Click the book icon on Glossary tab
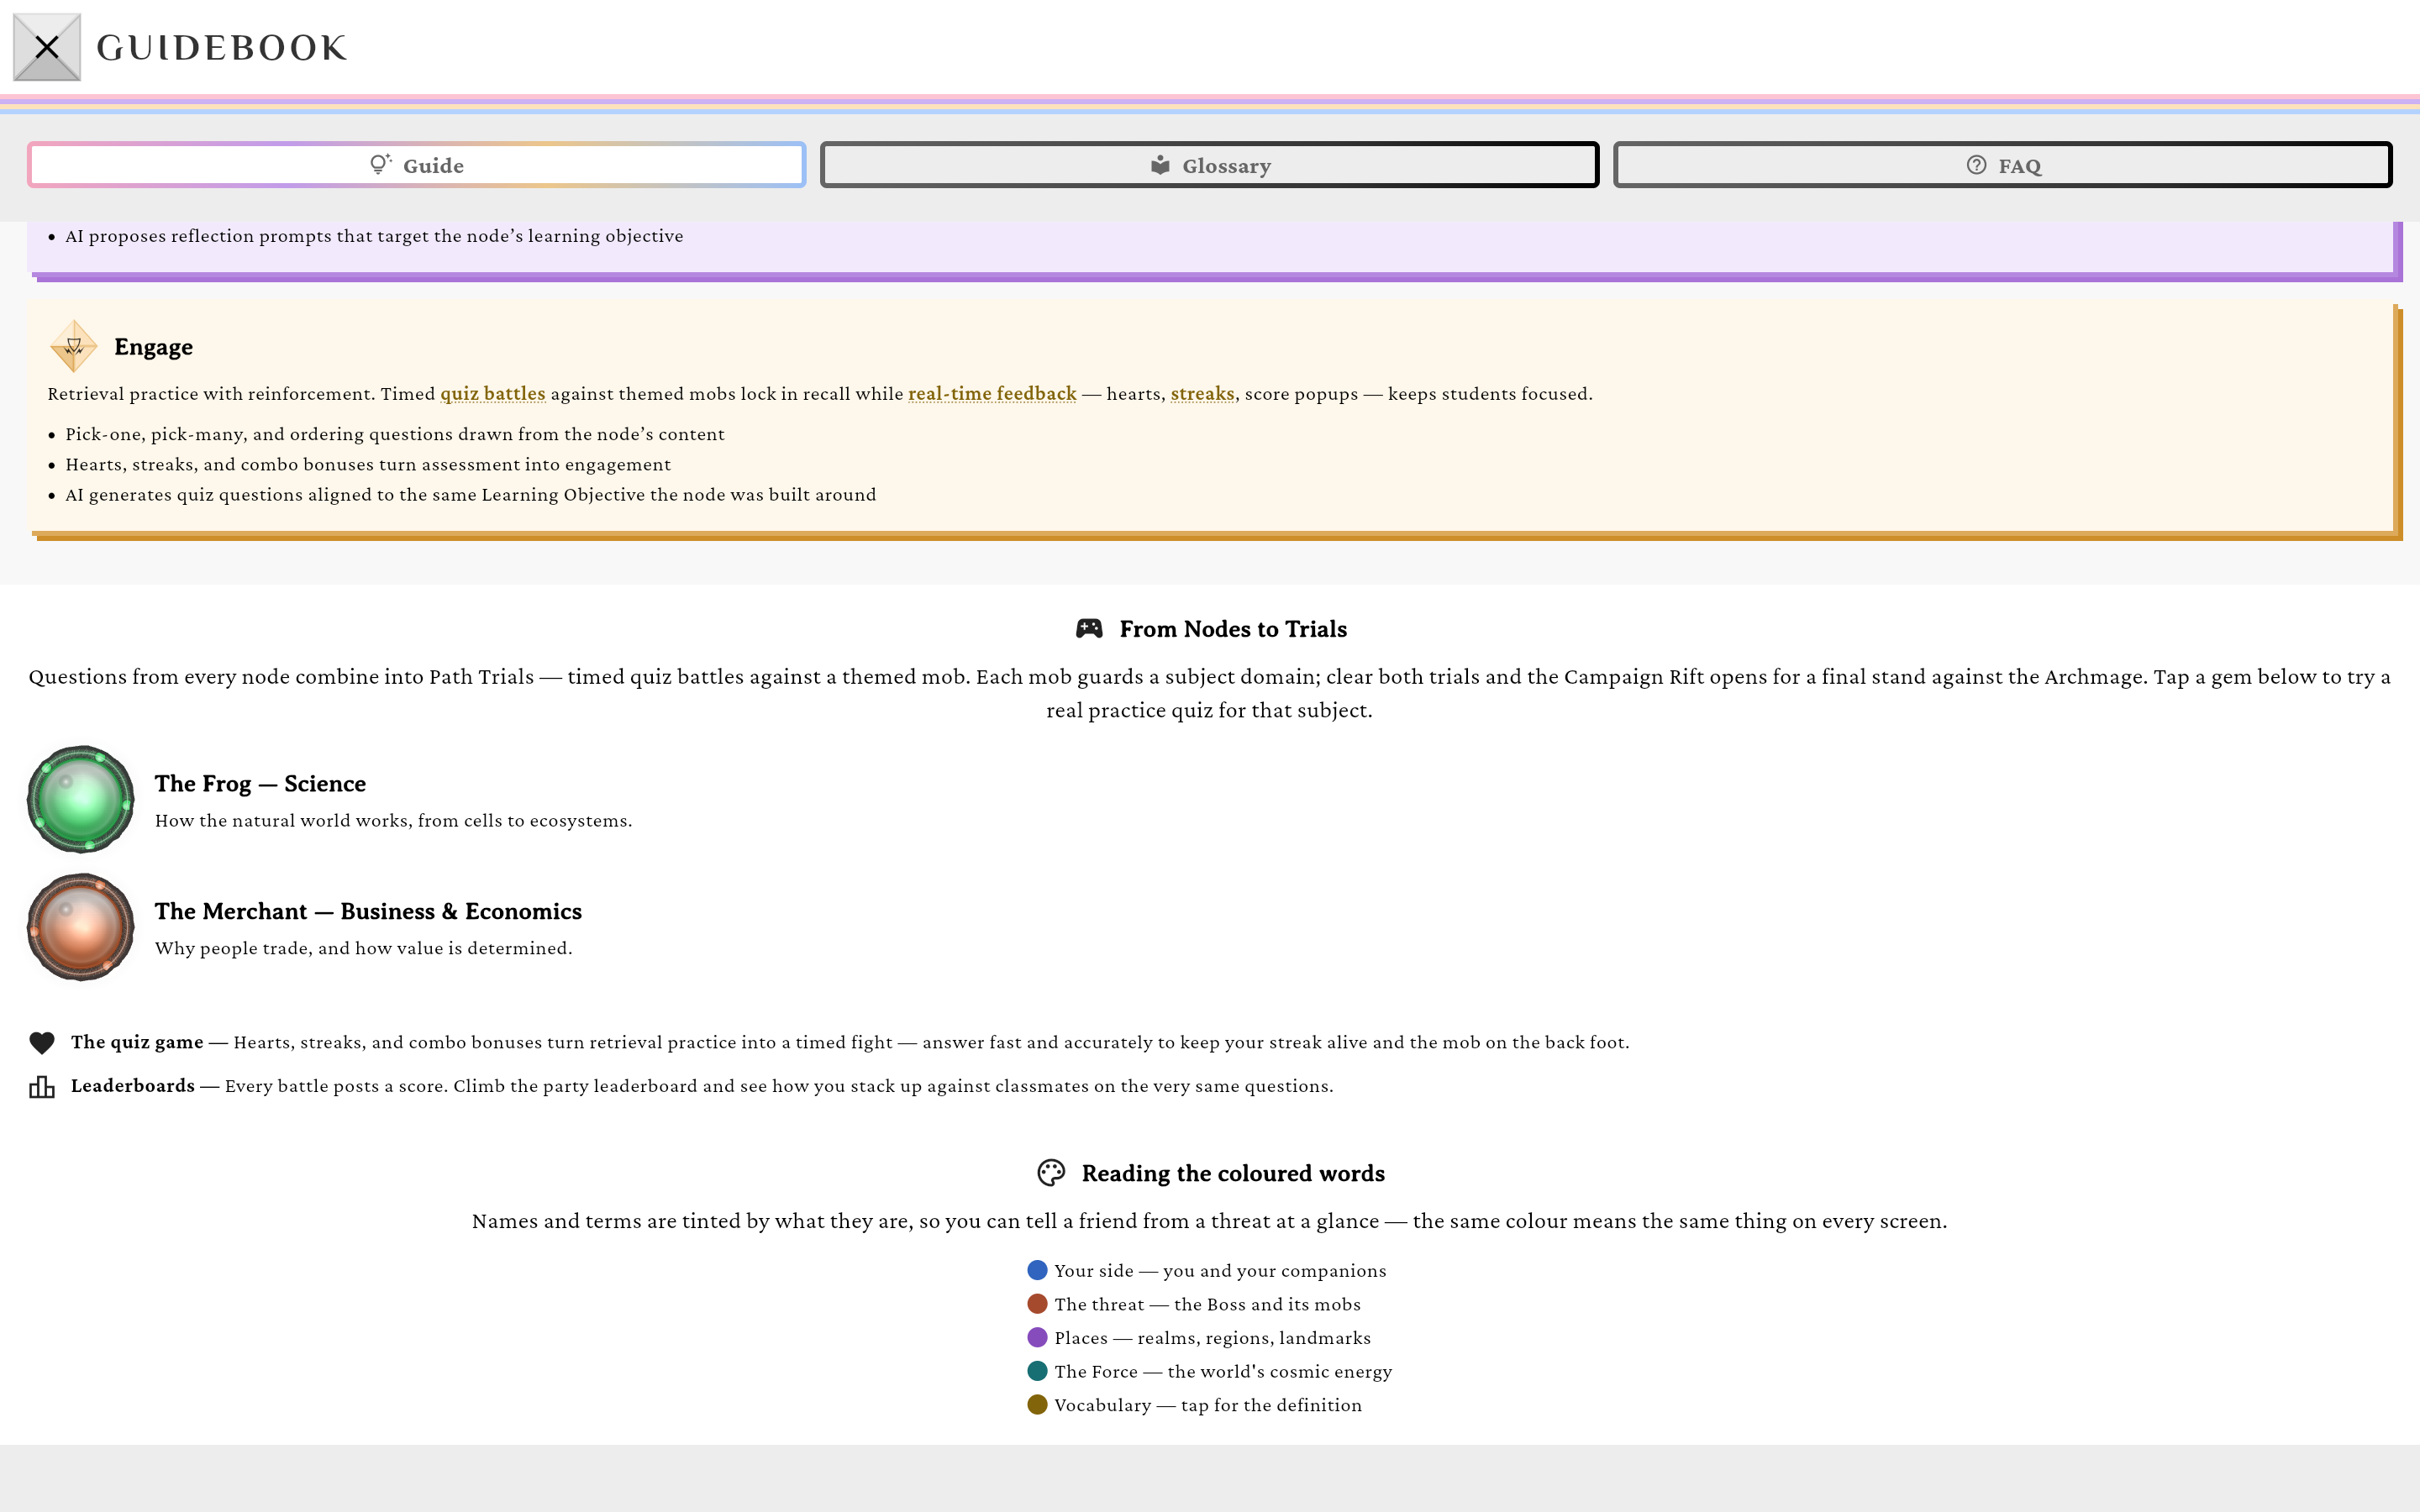Viewport: 2420px width, 1512px height. pyautogui.click(x=1160, y=165)
